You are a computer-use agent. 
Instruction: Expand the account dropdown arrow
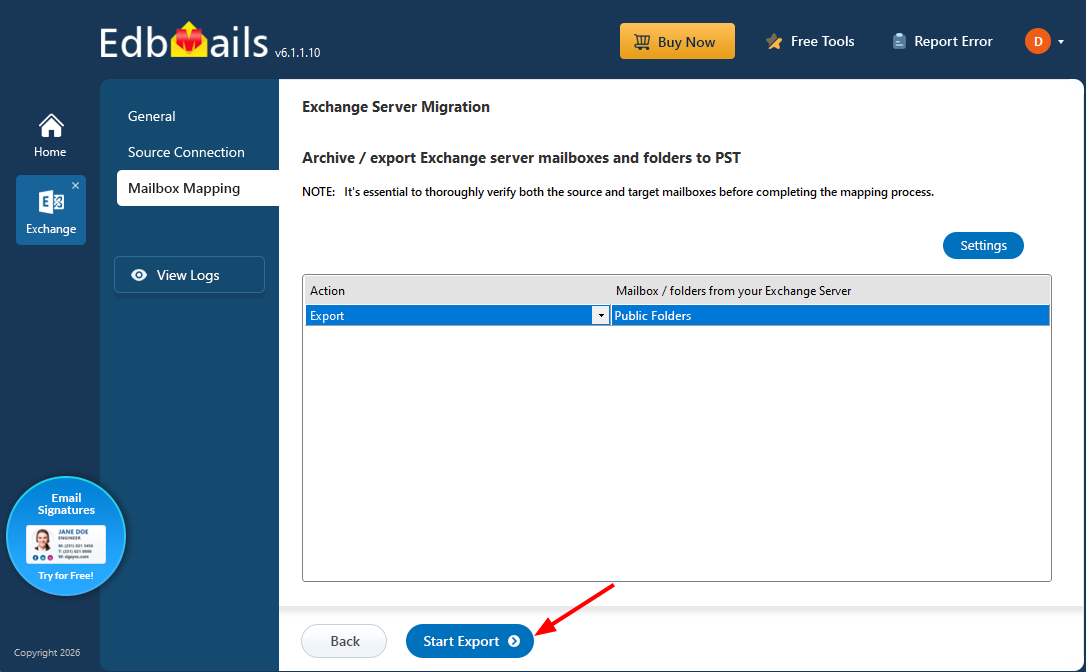1061,42
